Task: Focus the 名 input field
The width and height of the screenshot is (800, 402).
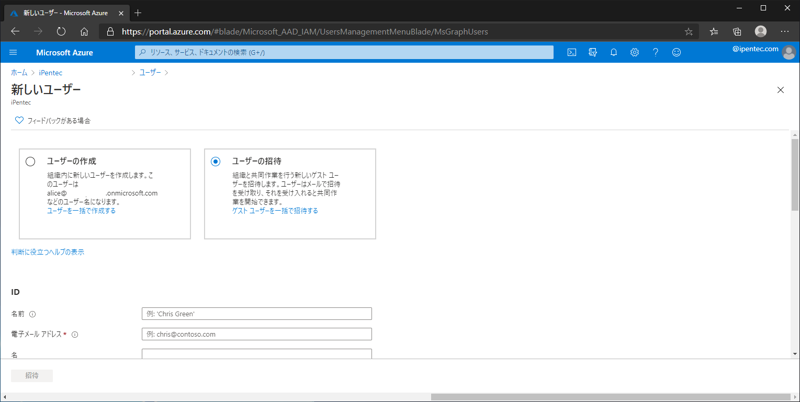Action: pos(257,353)
